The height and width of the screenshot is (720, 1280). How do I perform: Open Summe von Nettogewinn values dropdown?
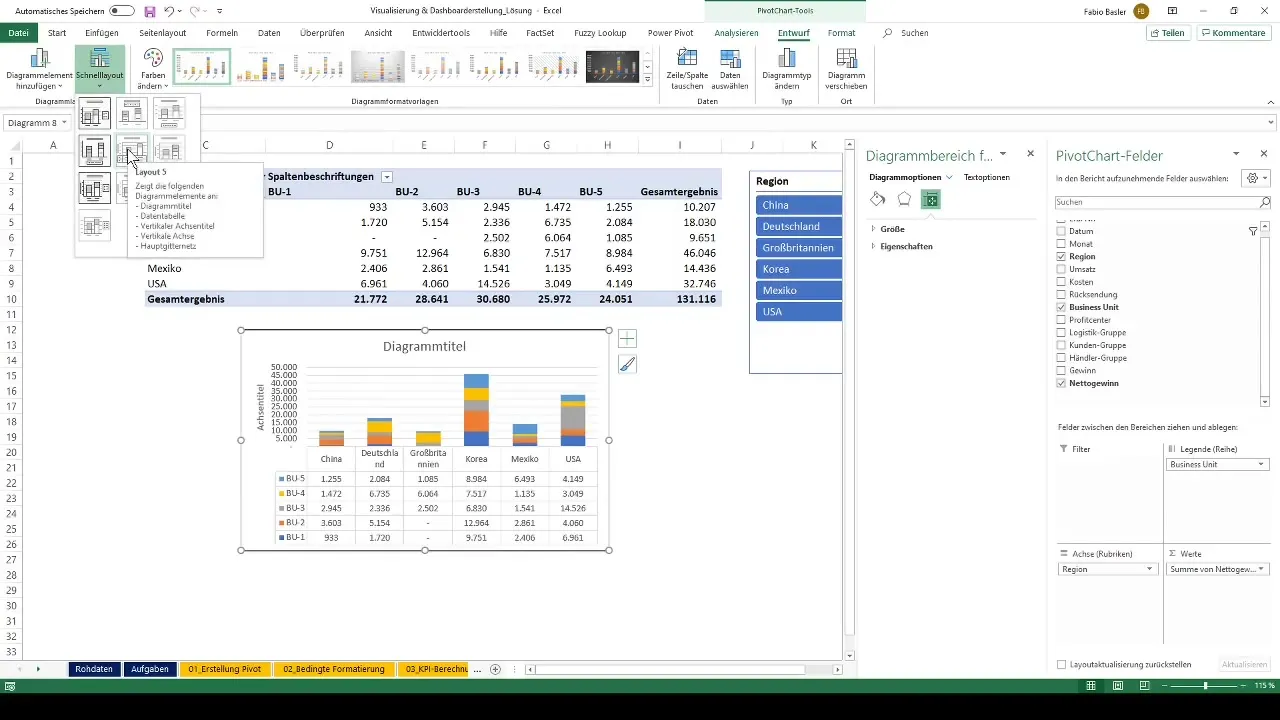(x=1261, y=569)
